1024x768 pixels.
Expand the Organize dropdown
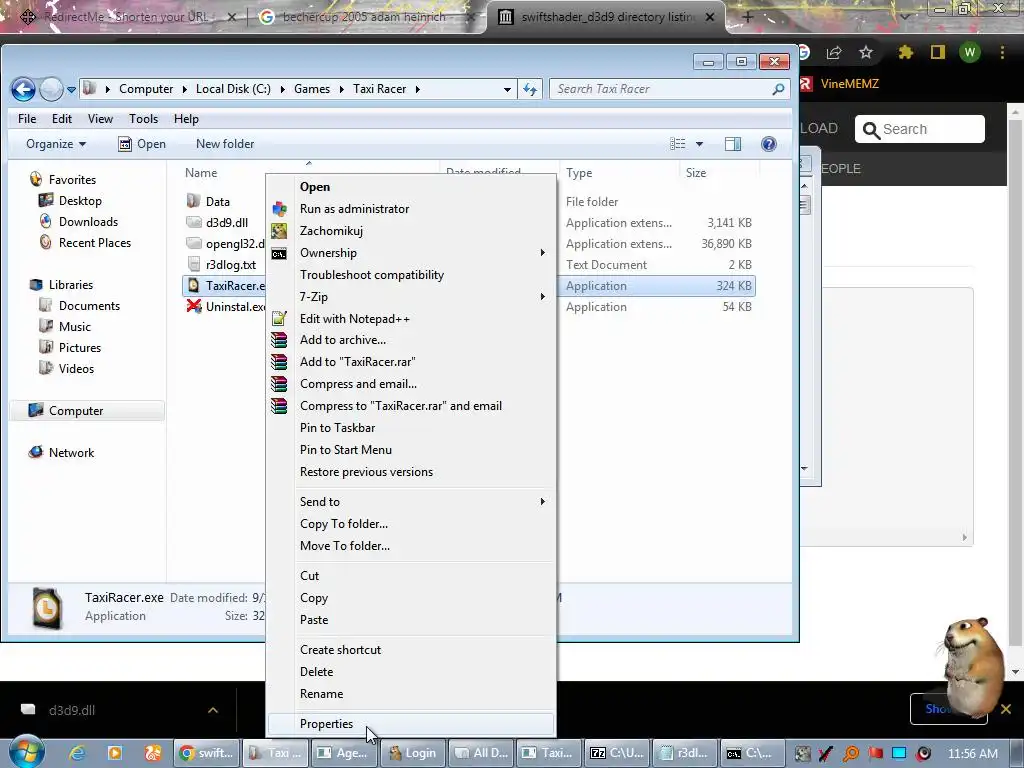tap(56, 144)
